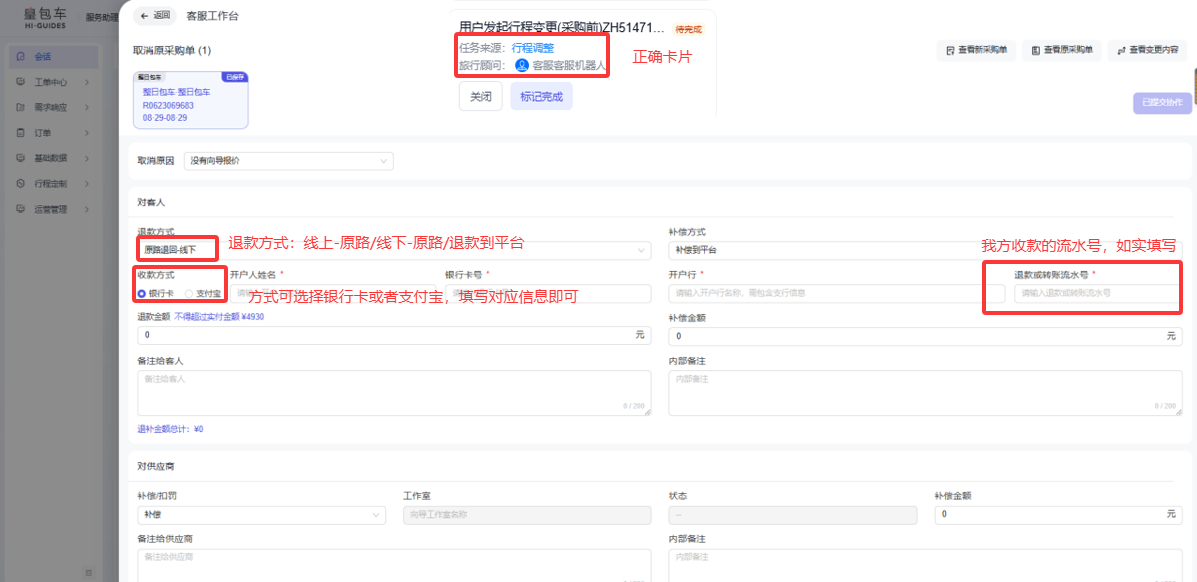Open the 行程调整 task source link
Viewport: 1197px width, 582px height.
click(533, 47)
